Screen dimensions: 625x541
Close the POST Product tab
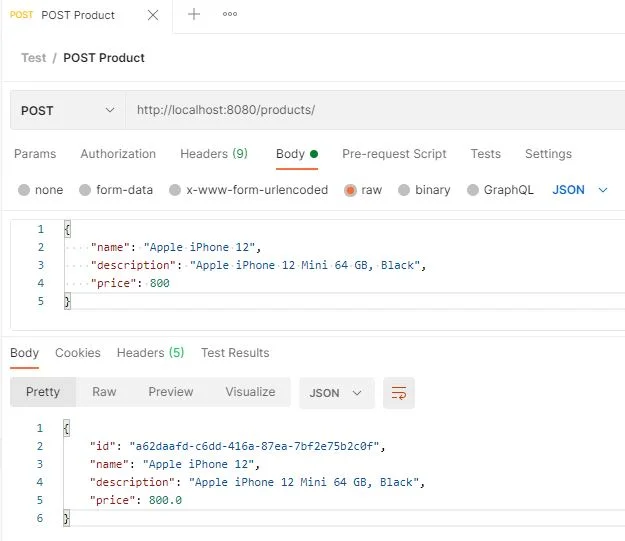(x=153, y=15)
